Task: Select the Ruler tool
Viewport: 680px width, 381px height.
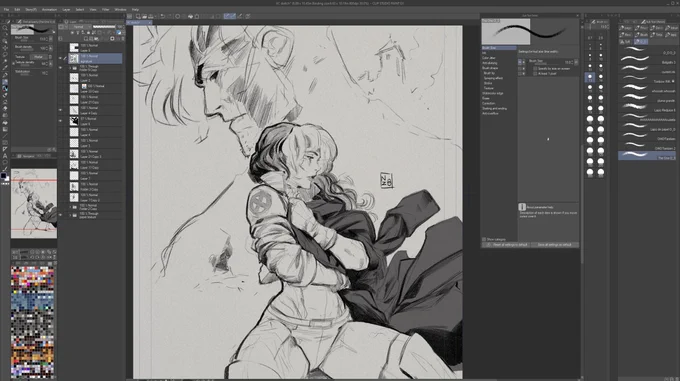Action: (x=5, y=149)
